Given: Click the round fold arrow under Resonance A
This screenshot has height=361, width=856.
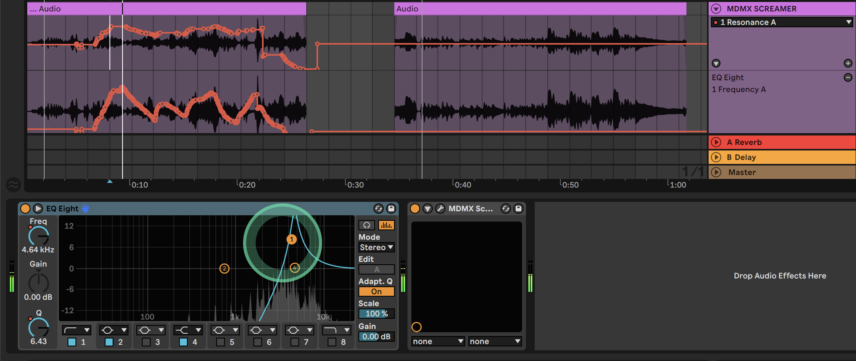Looking at the screenshot, I should [716, 63].
